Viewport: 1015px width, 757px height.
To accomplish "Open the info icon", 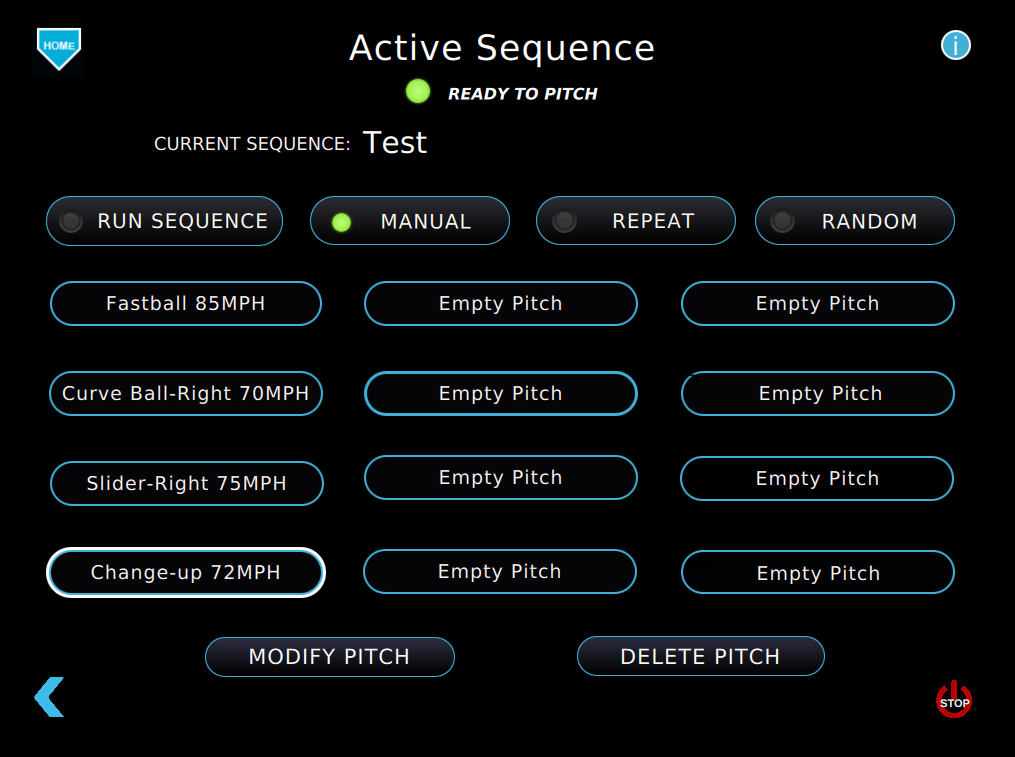I will (x=955, y=45).
